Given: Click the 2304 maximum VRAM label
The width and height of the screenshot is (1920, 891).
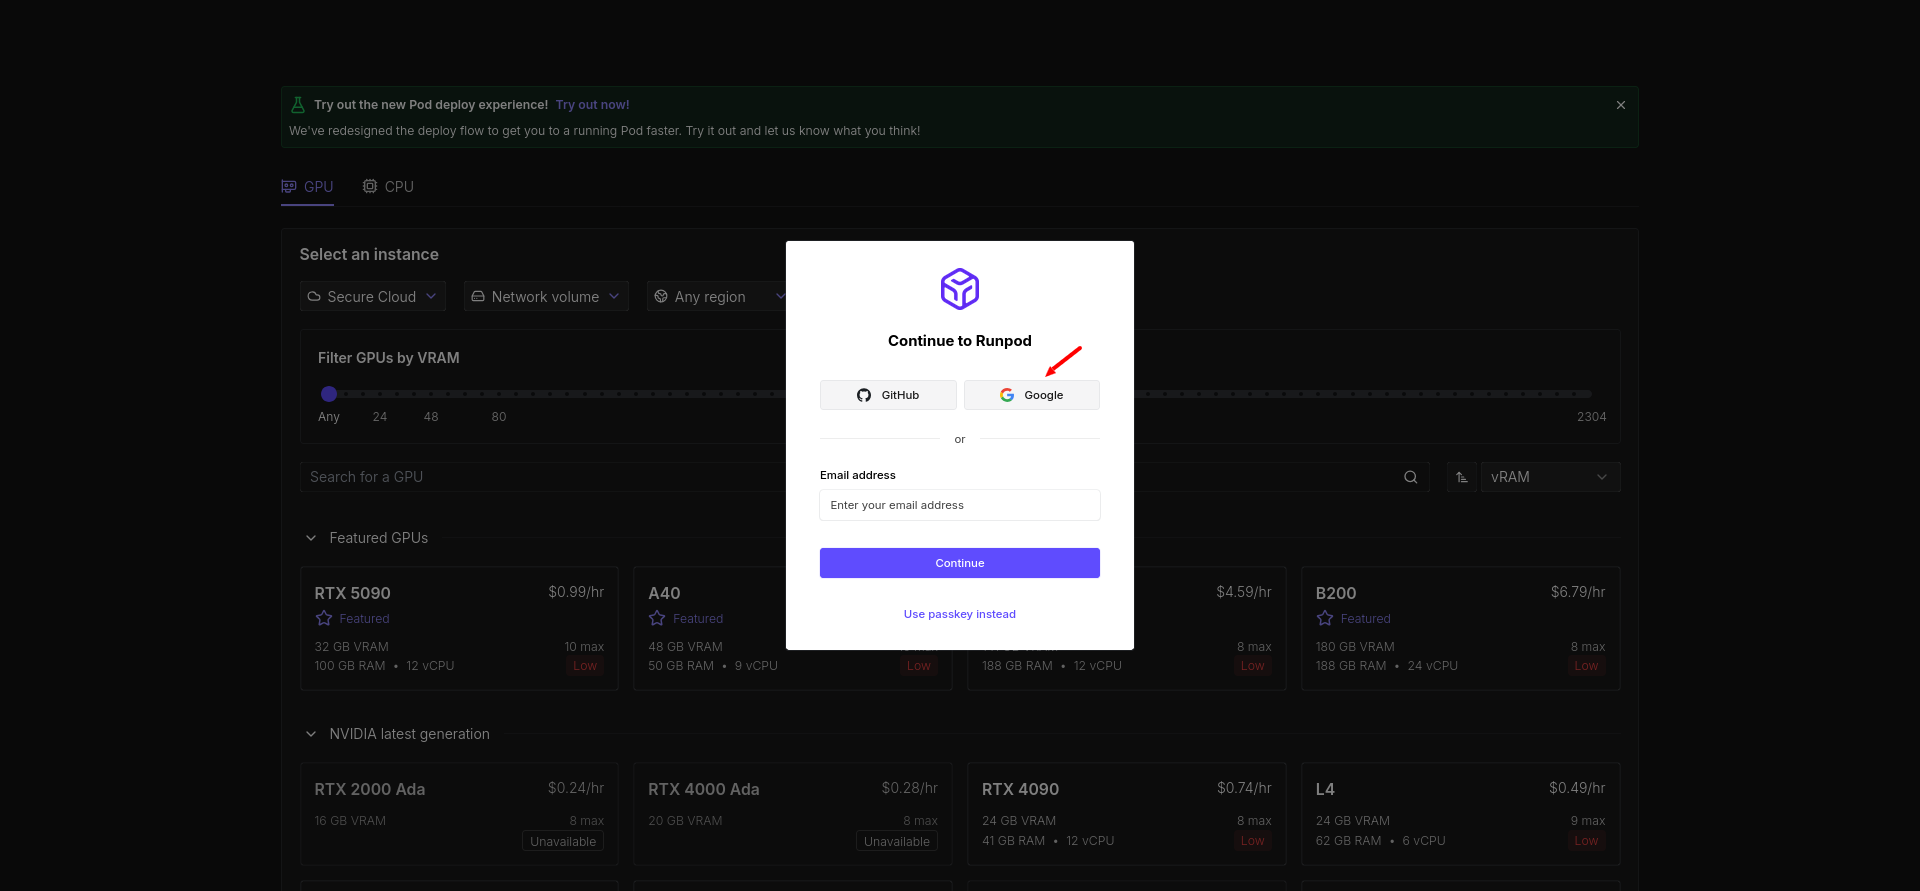Looking at the screenshot, I should [1592, 417].
